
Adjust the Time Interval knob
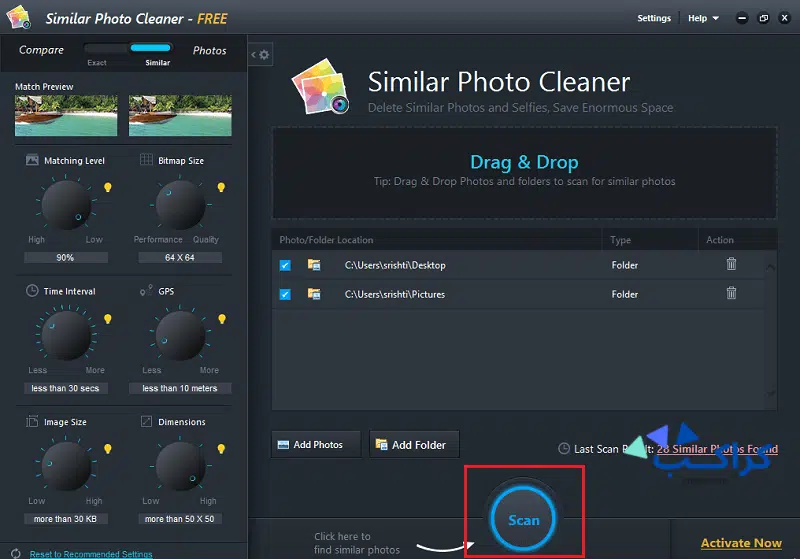coord(66,336)
